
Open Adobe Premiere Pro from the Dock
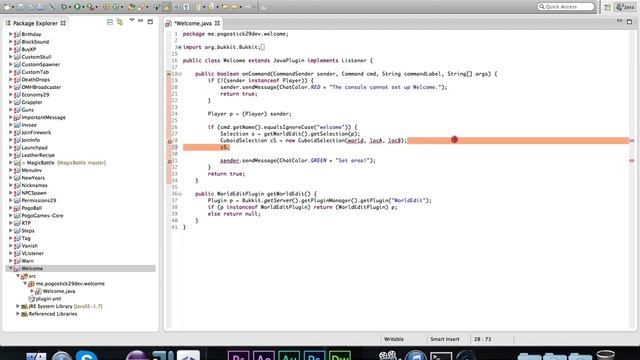click(x=238, y=355)
